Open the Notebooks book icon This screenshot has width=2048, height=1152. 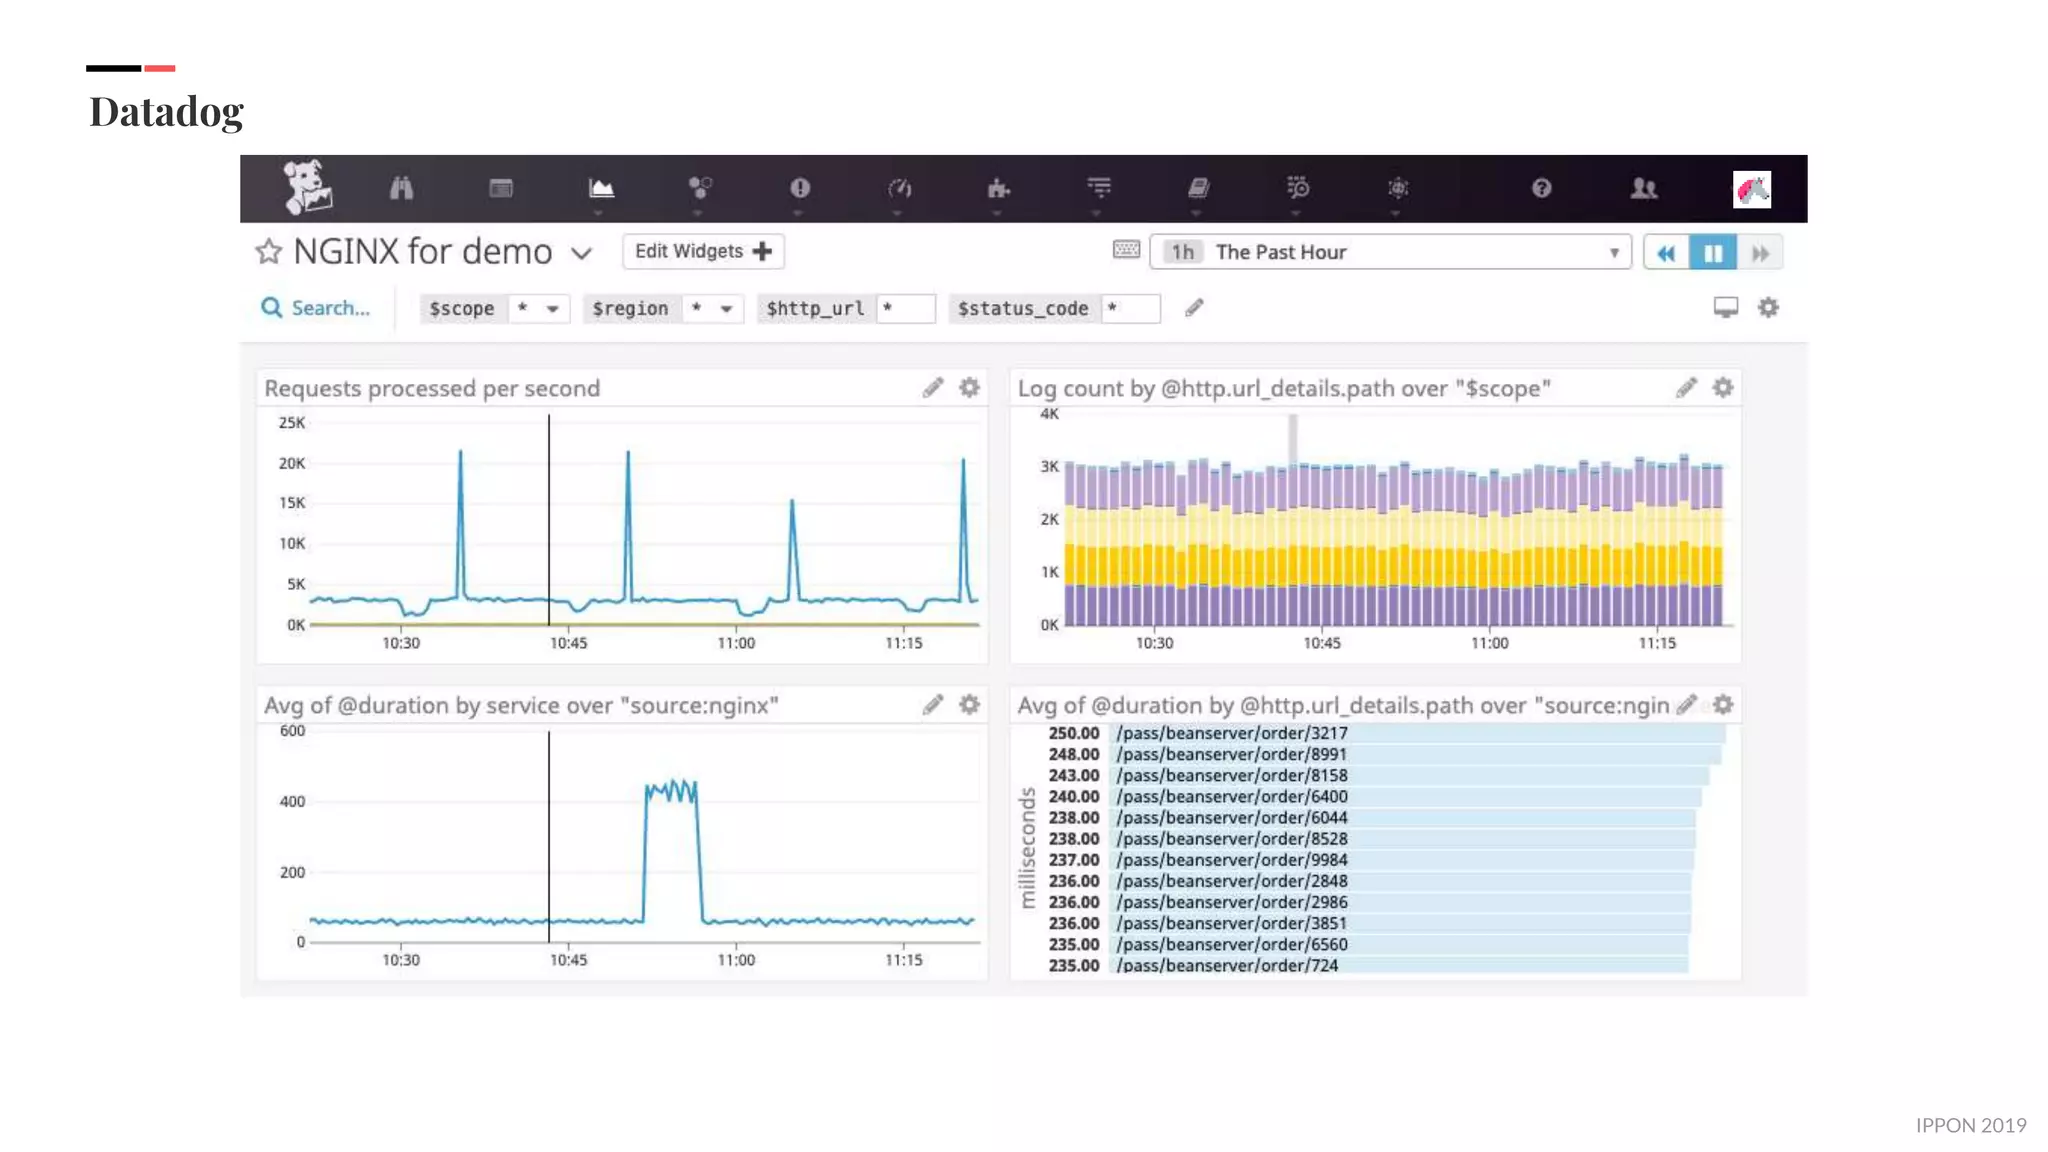click(1198, 188)
